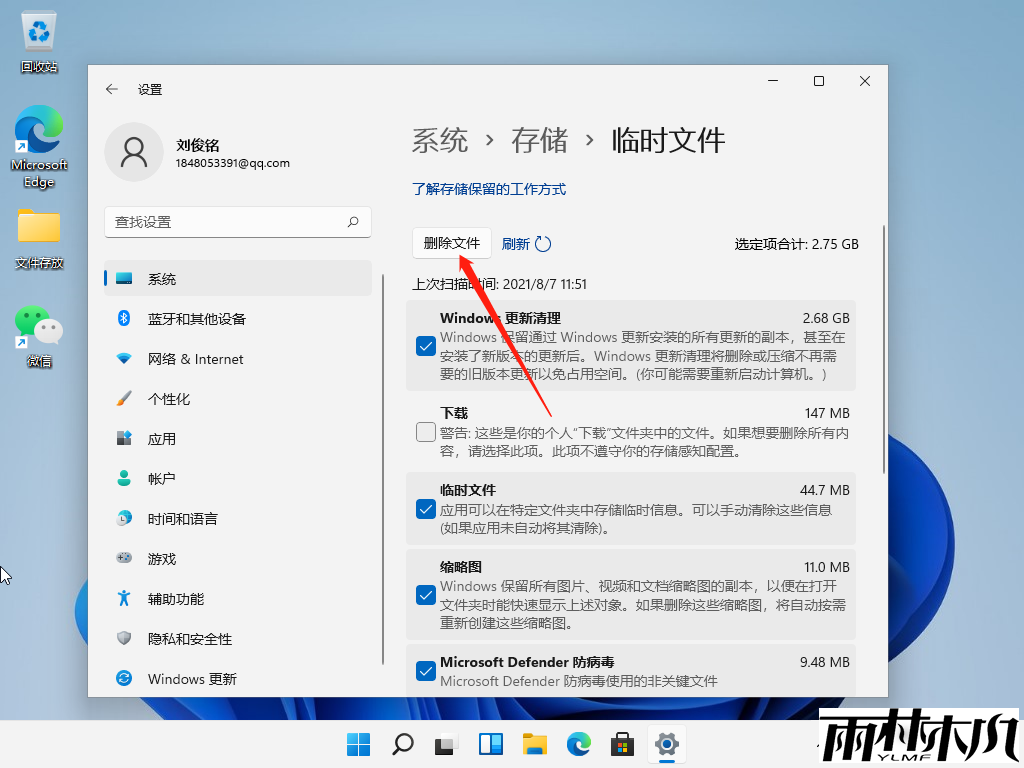
Task: Click the 删除文件 button
Action: (452, 243)
